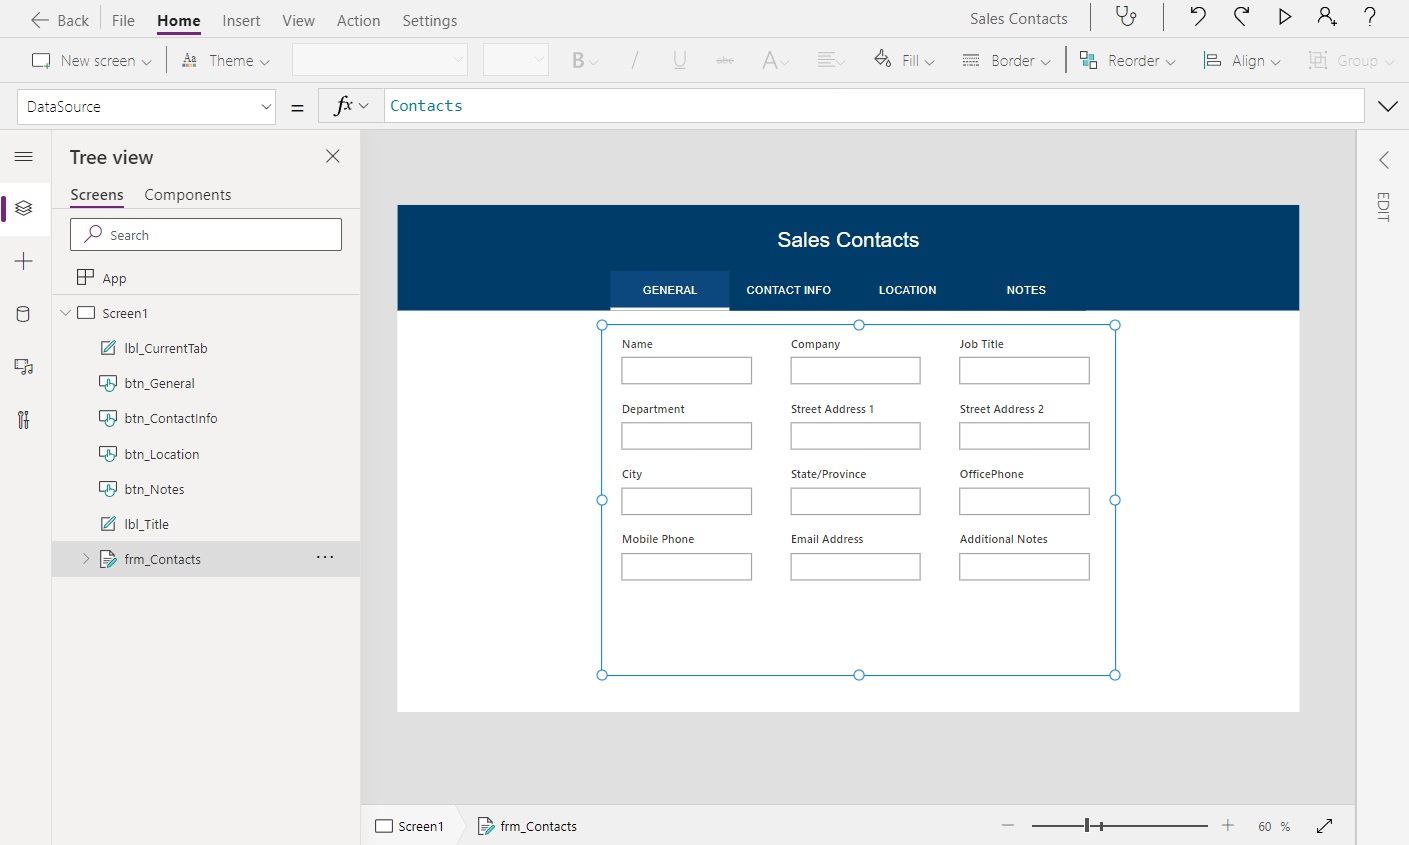Image resolution: width=1409 pixels, height=845 pixels.
Task: Toggle italic text formatting
Action: pos(634,60)
